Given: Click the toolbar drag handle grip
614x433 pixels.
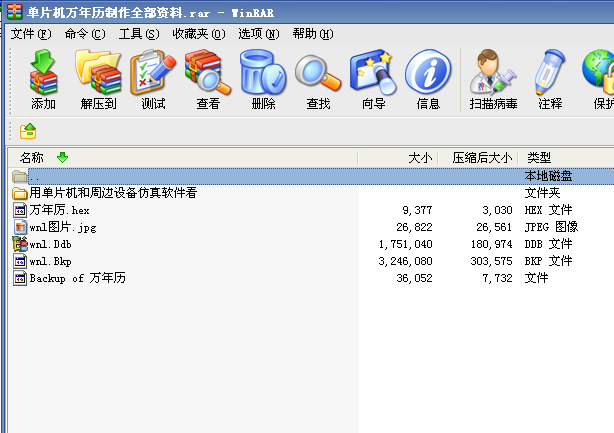Looking at the screenshot, I should click(x=11, y=80).
